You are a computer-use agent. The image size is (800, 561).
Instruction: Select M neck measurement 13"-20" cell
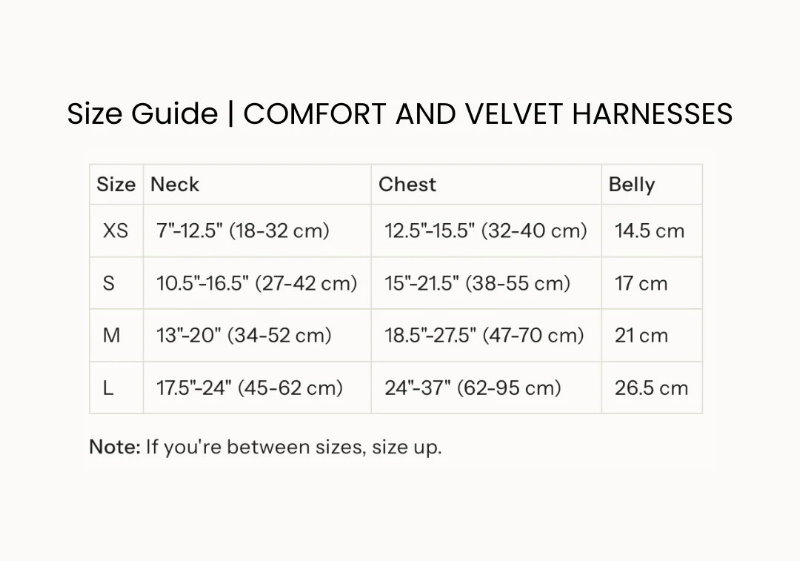244,335
